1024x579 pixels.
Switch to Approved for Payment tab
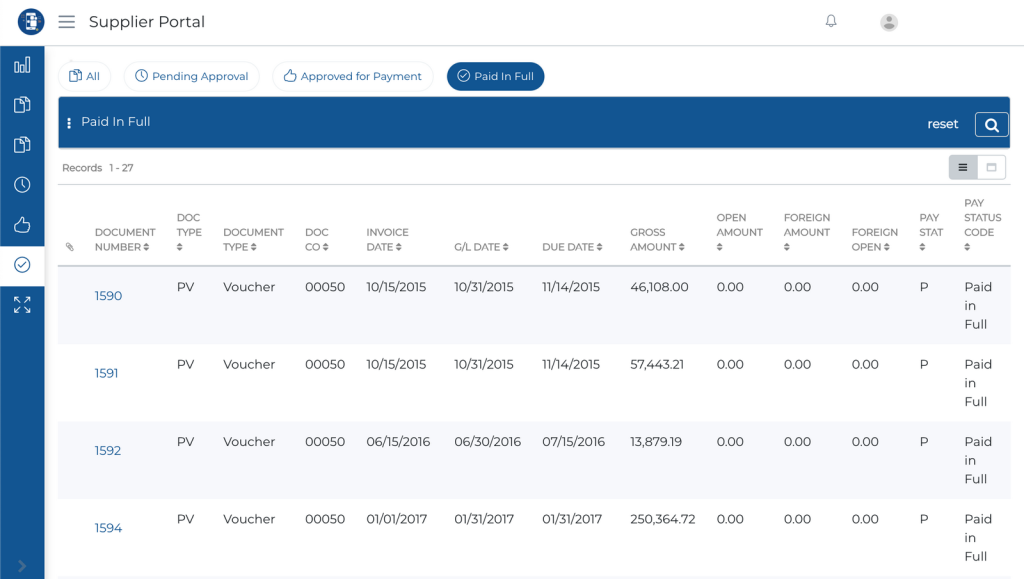click(353, 76)
